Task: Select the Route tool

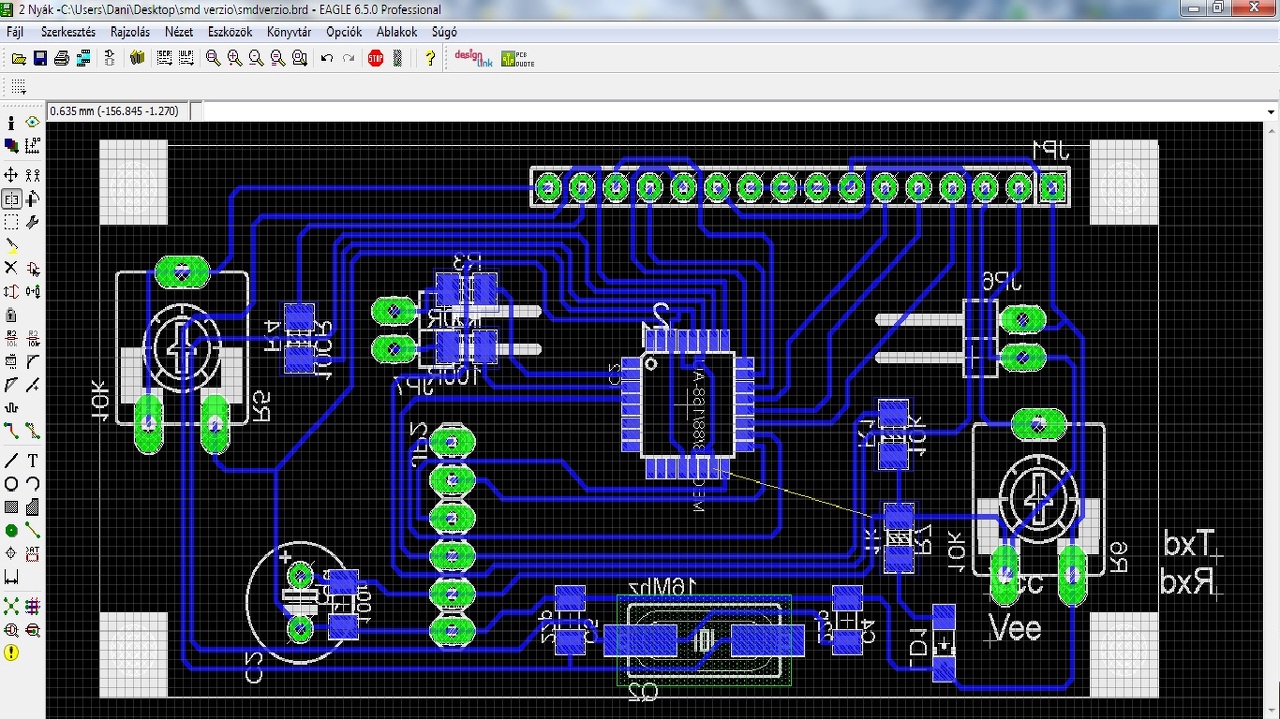Action: 11,431
